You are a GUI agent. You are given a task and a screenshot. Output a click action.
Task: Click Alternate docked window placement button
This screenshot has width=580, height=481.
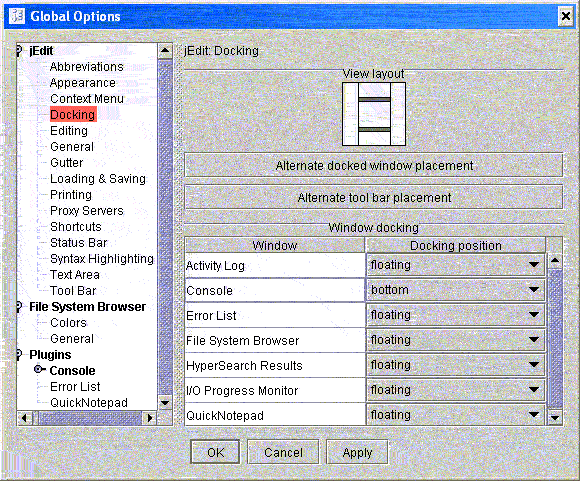pos(374,165)
